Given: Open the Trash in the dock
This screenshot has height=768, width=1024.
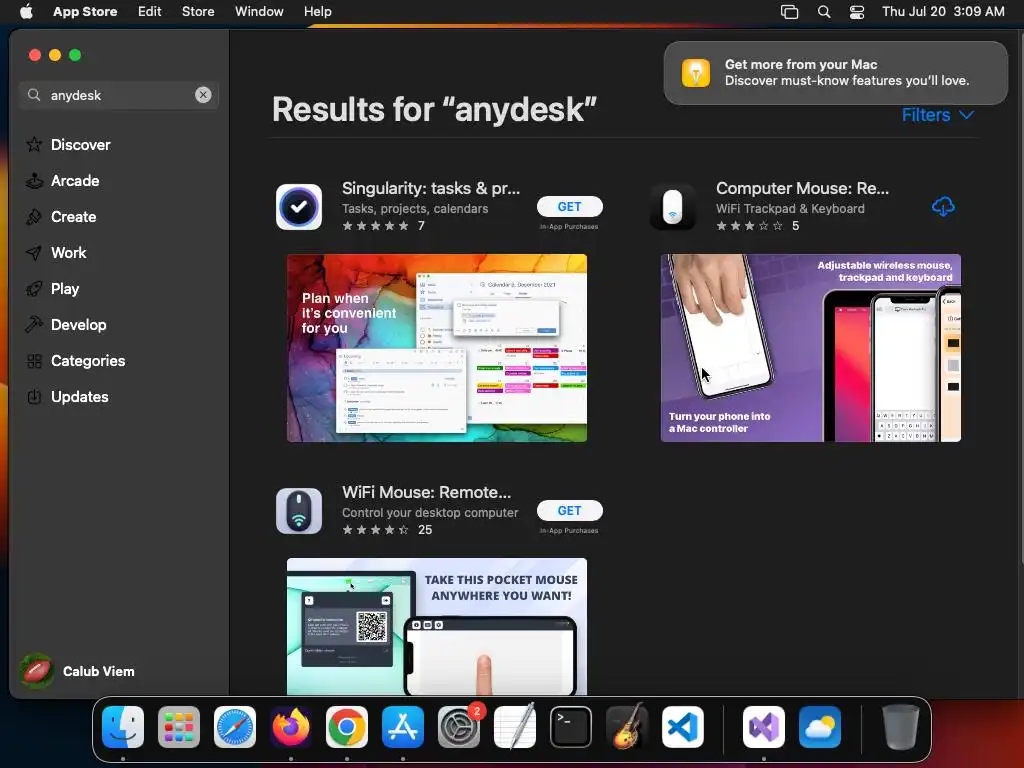Looking at the screenshot, I should click(x=901, y=726).
